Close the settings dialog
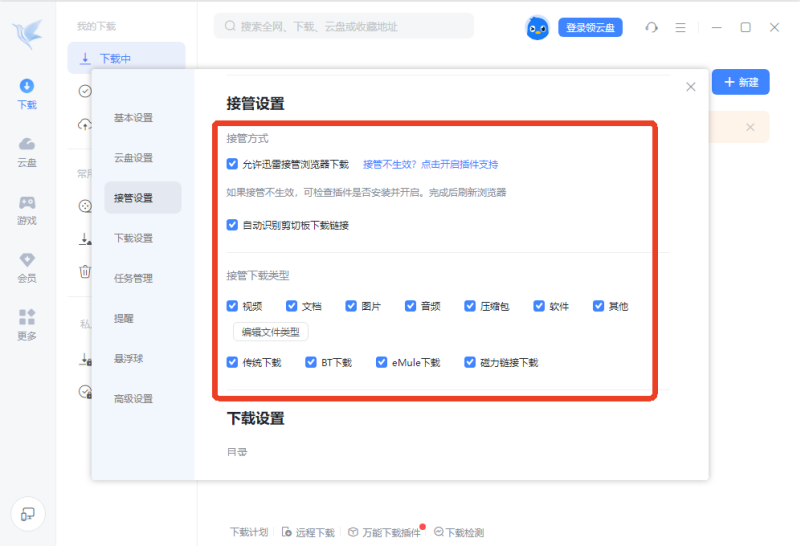Image resolution: width=800 pixels, height=546 pixels. coord(691,87)
